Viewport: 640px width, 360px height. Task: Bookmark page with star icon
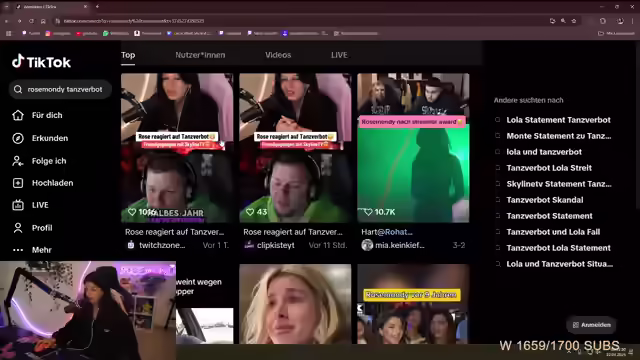(574, 21)
